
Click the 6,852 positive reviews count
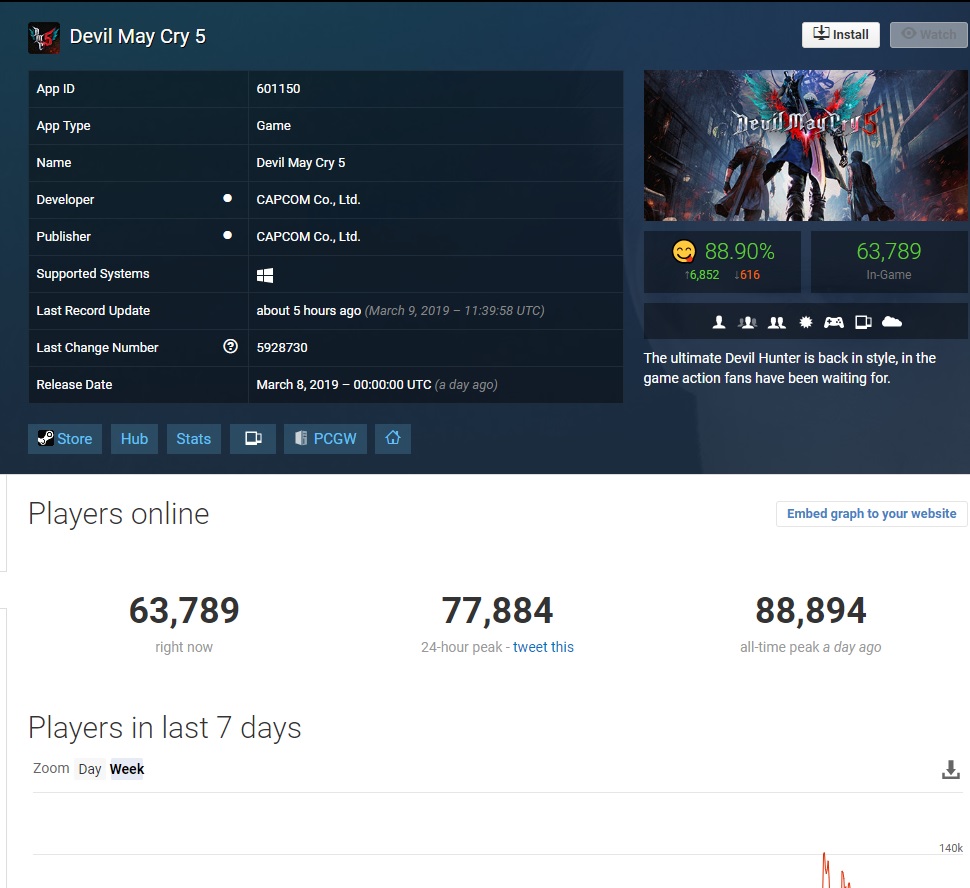[702, 275]
